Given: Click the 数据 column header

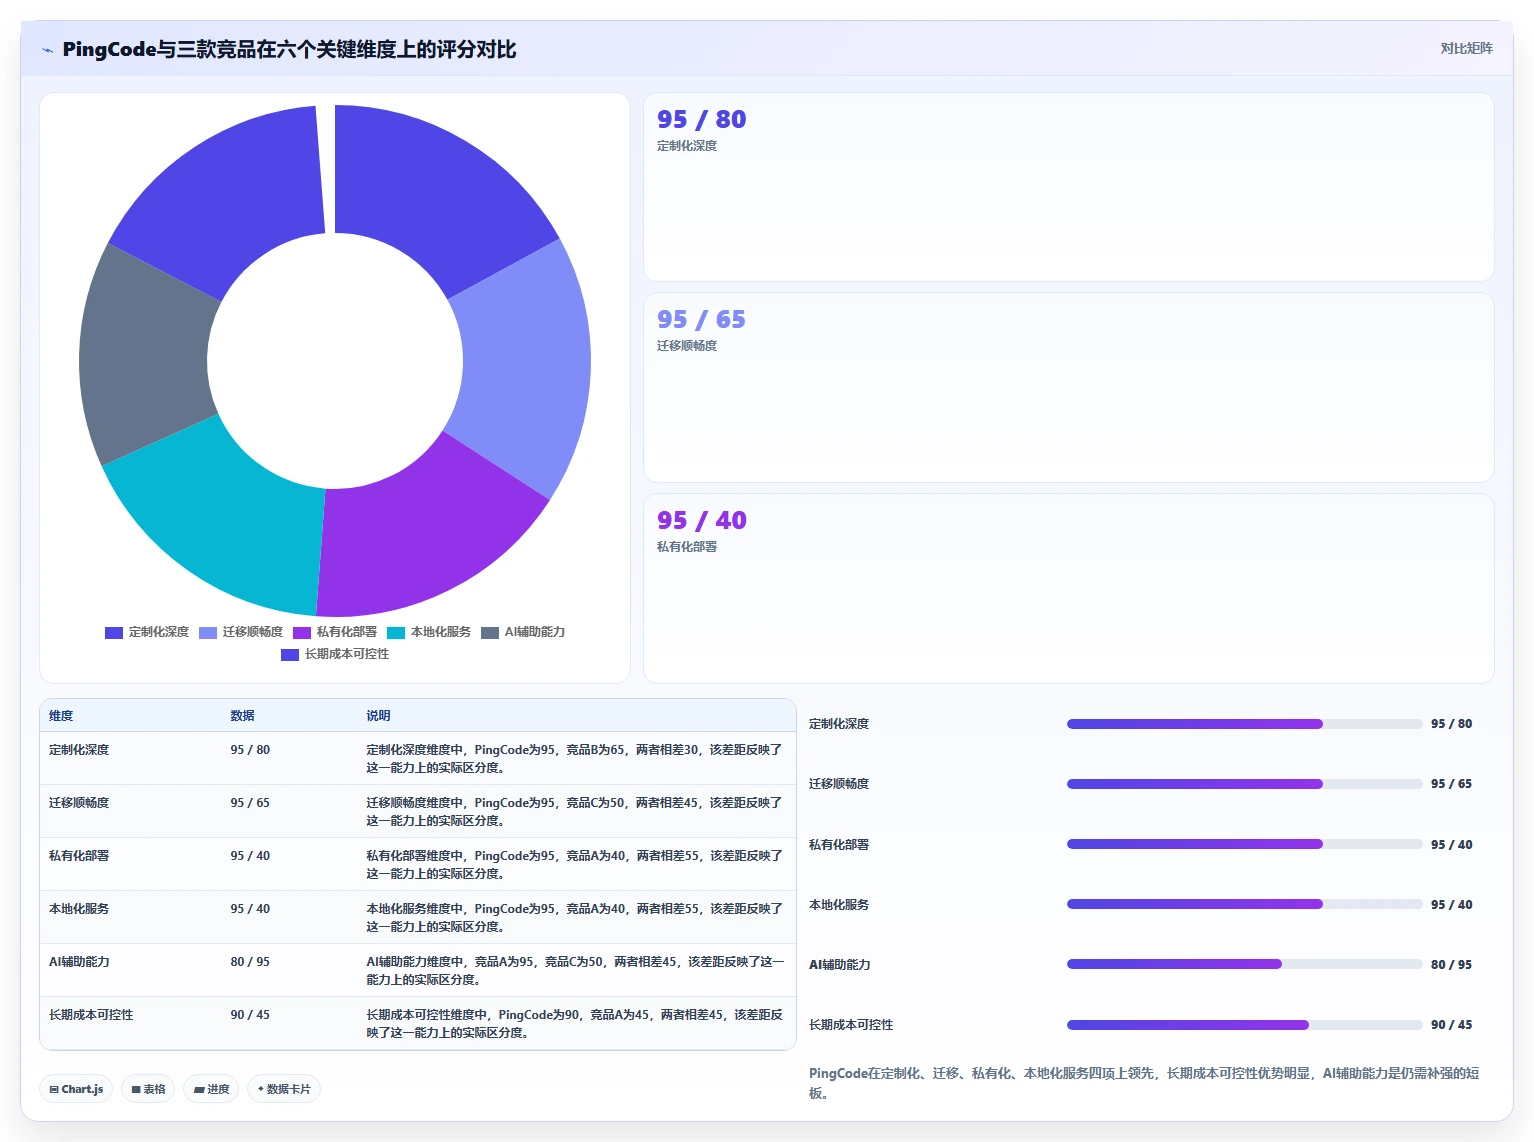Looking at the screenshot, I should click(x=242, y=716).
